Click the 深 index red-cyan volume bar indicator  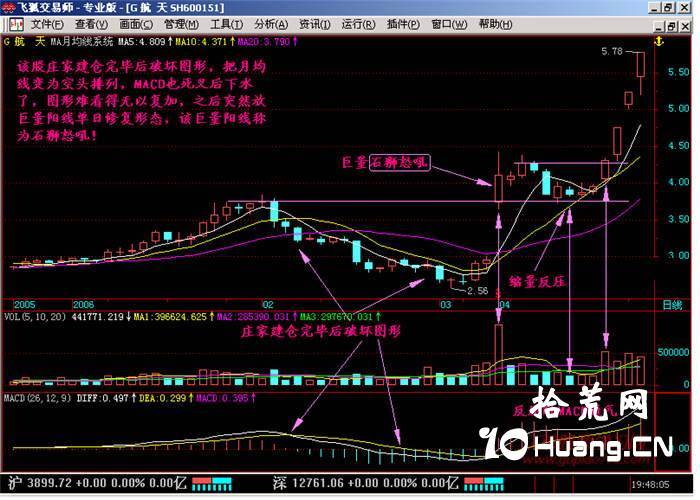coord(484,483)
